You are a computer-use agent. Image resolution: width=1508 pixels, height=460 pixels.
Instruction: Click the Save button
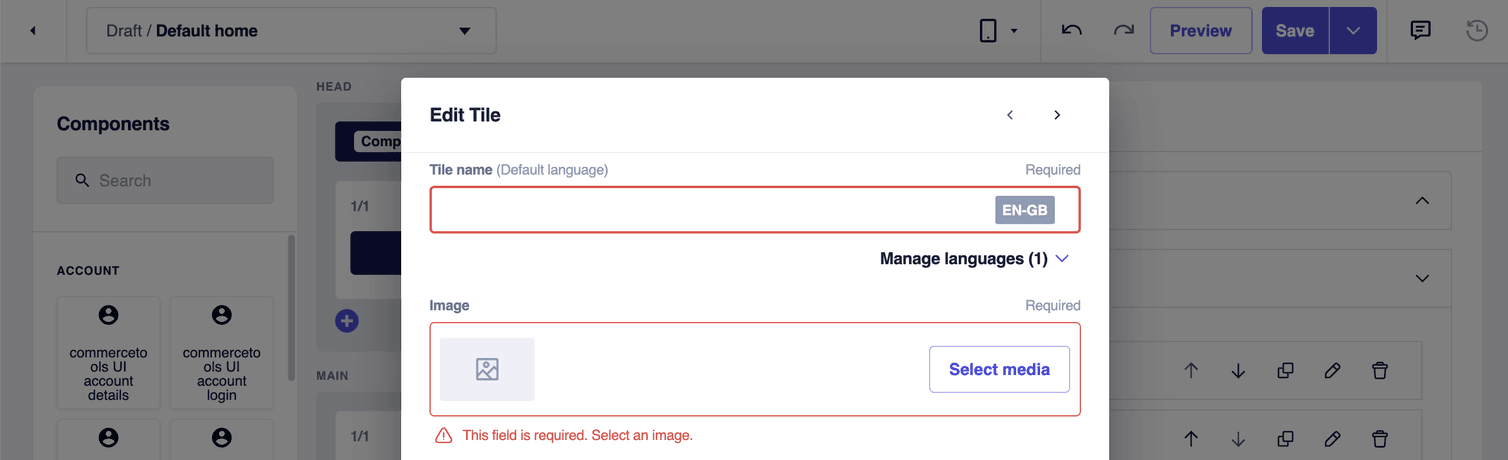pos(1294,31)
